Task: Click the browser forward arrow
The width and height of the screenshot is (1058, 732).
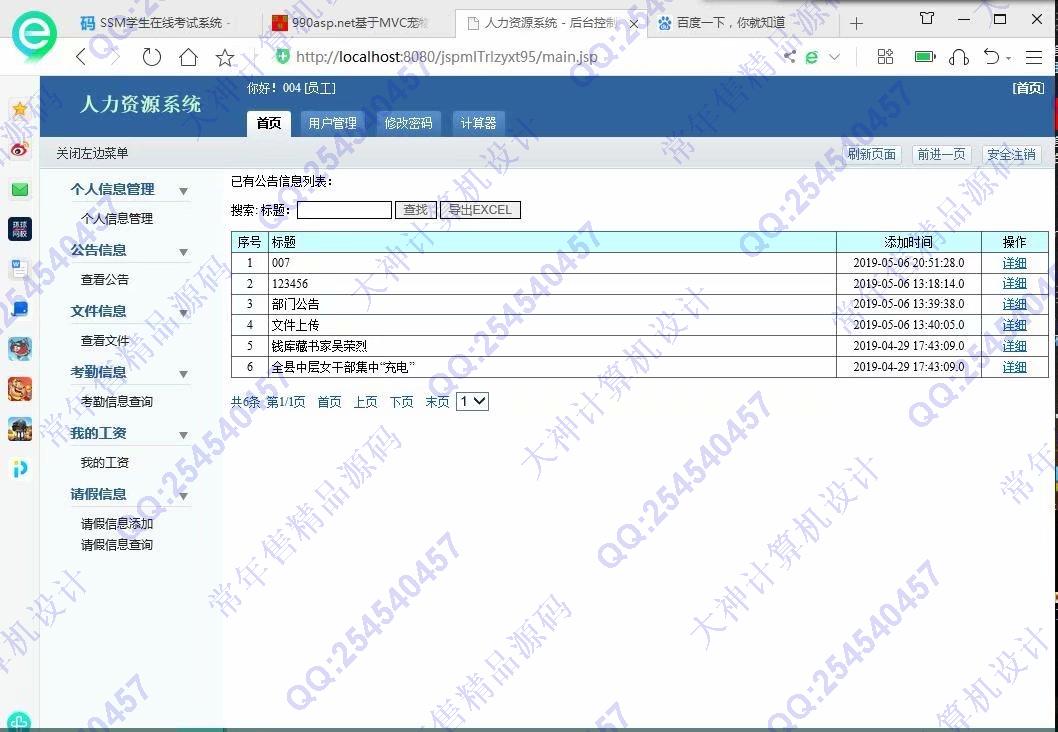Action: [115, 57]
